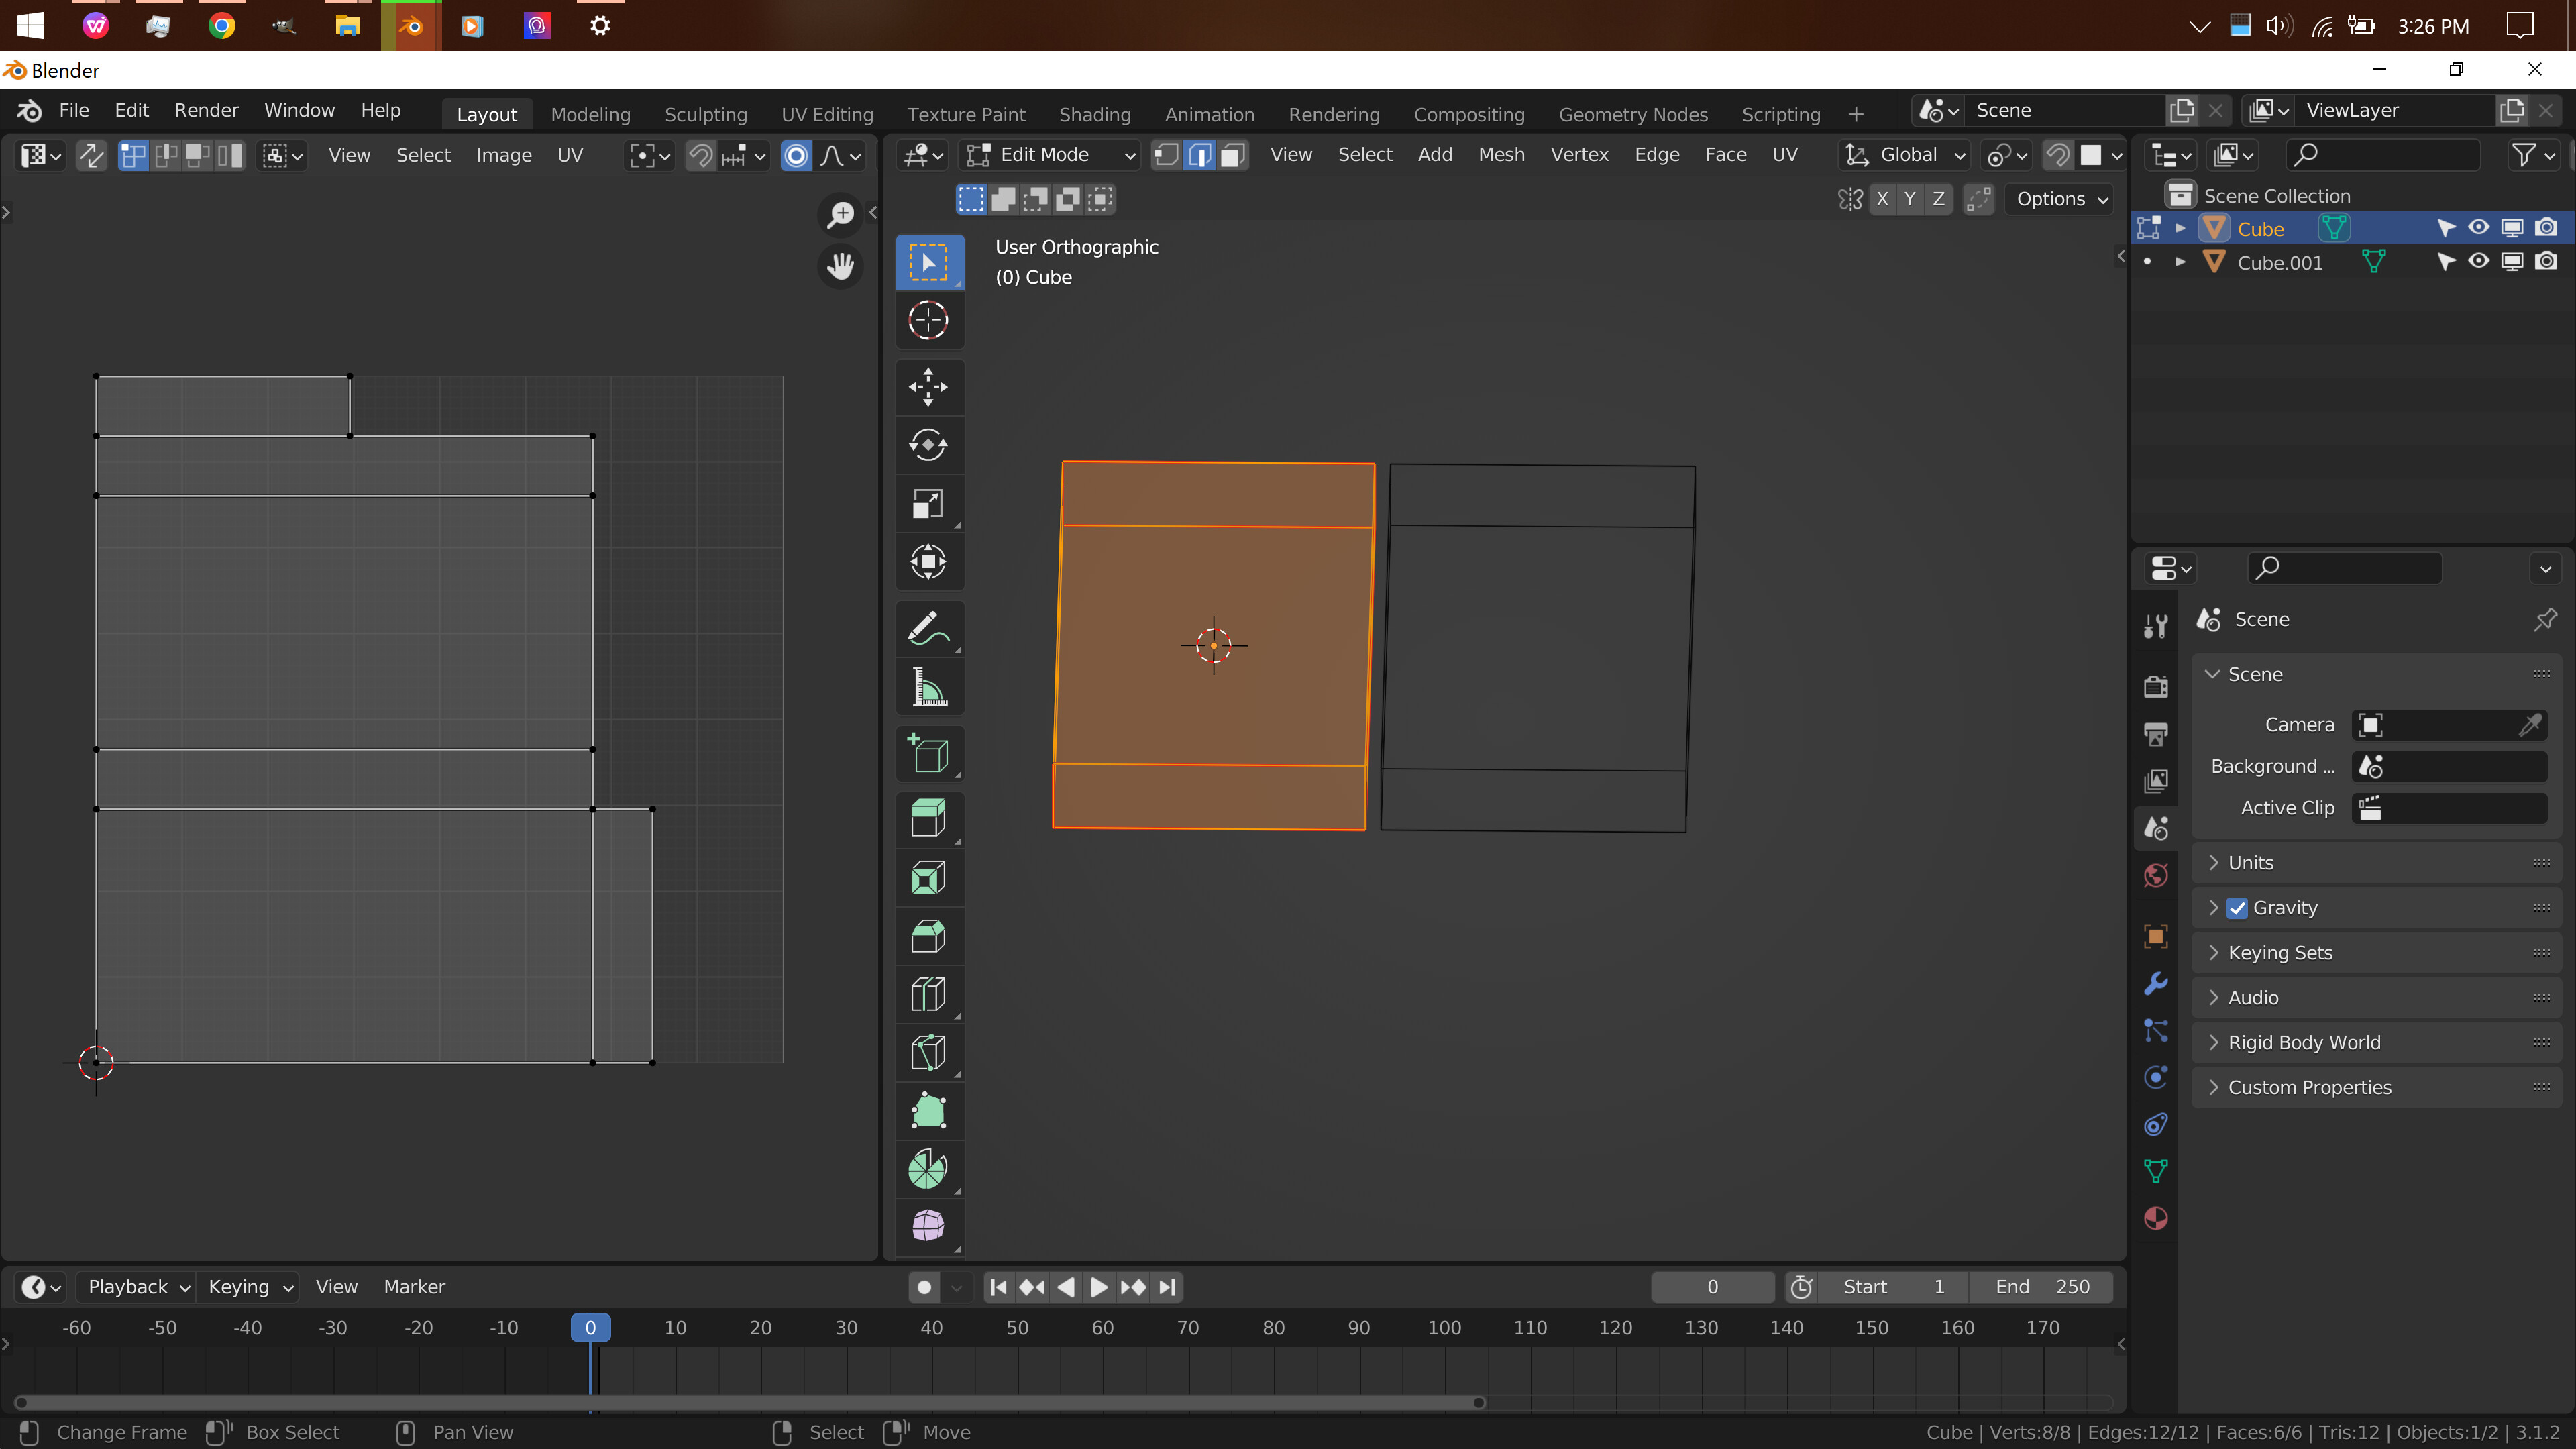2576x1449 pixels.
Task: Select the Bevel tool
Action: pos(928,936)
